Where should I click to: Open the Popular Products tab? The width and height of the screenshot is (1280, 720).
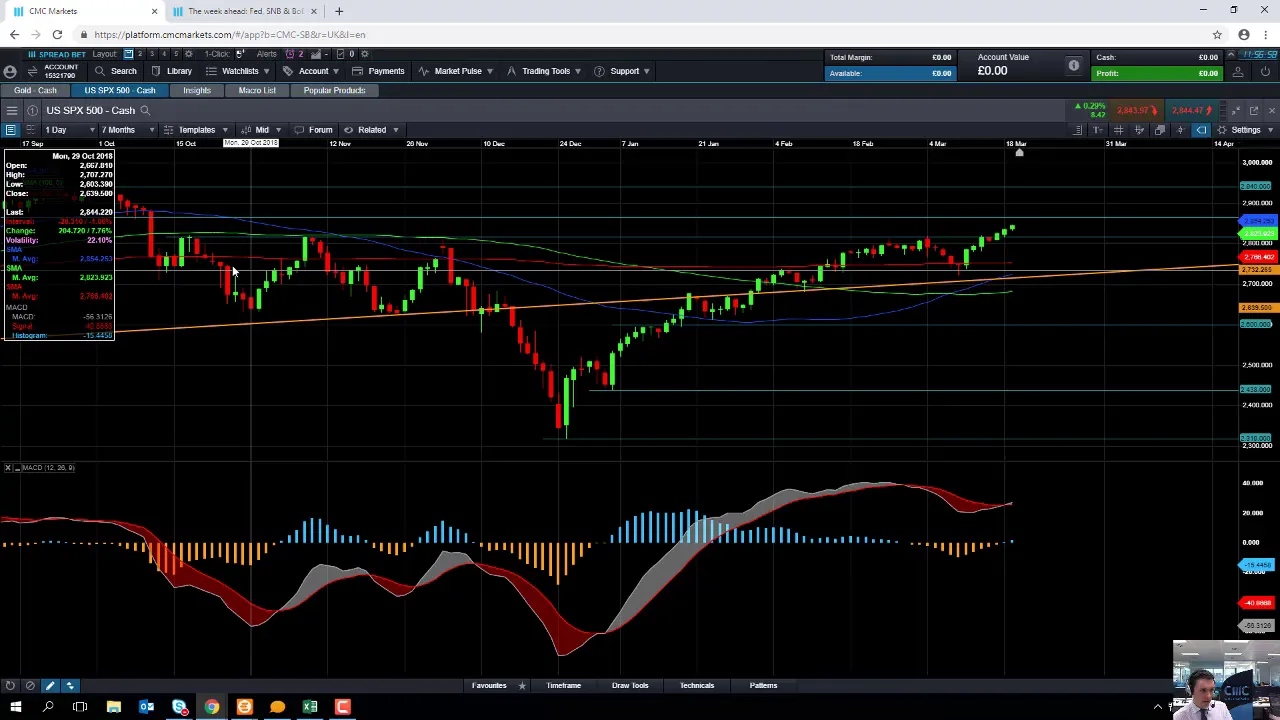pos(334,90)
